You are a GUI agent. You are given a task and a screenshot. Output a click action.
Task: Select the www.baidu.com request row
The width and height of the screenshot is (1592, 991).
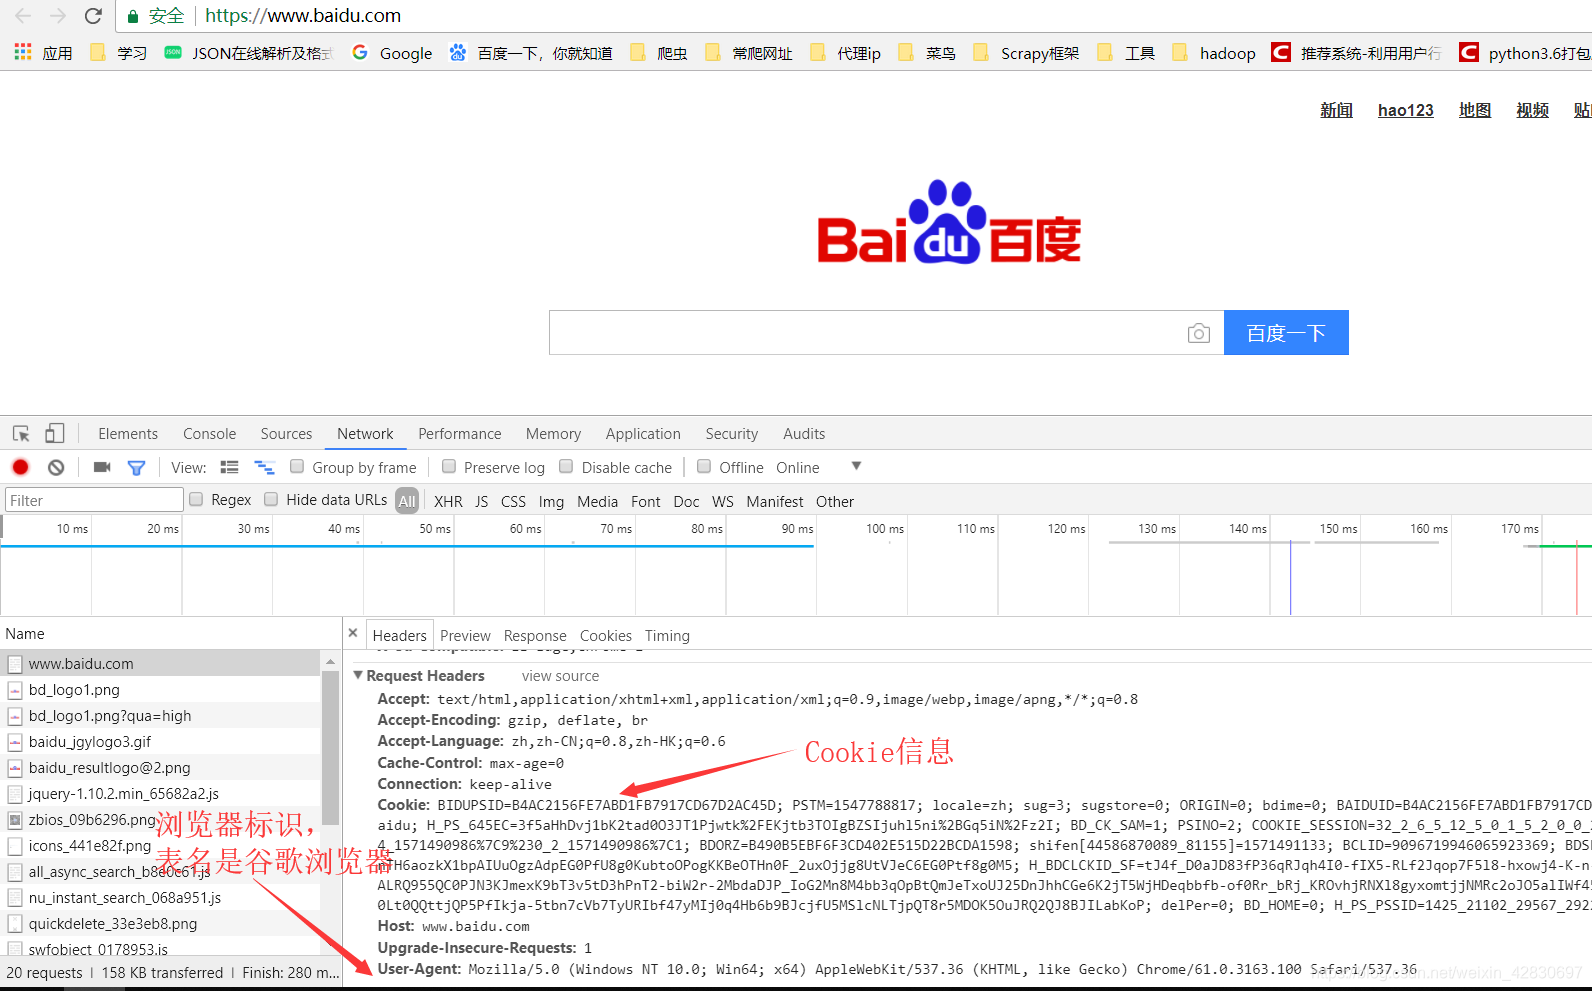pyautogui.click(x=161, y=663)
